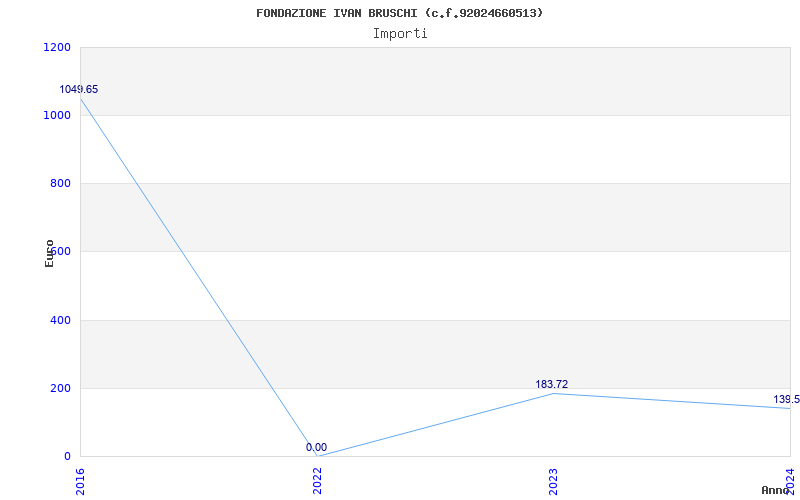The image size is (800, 500).
Task: Select the Importi subtitle text
Action: [400, 34]
